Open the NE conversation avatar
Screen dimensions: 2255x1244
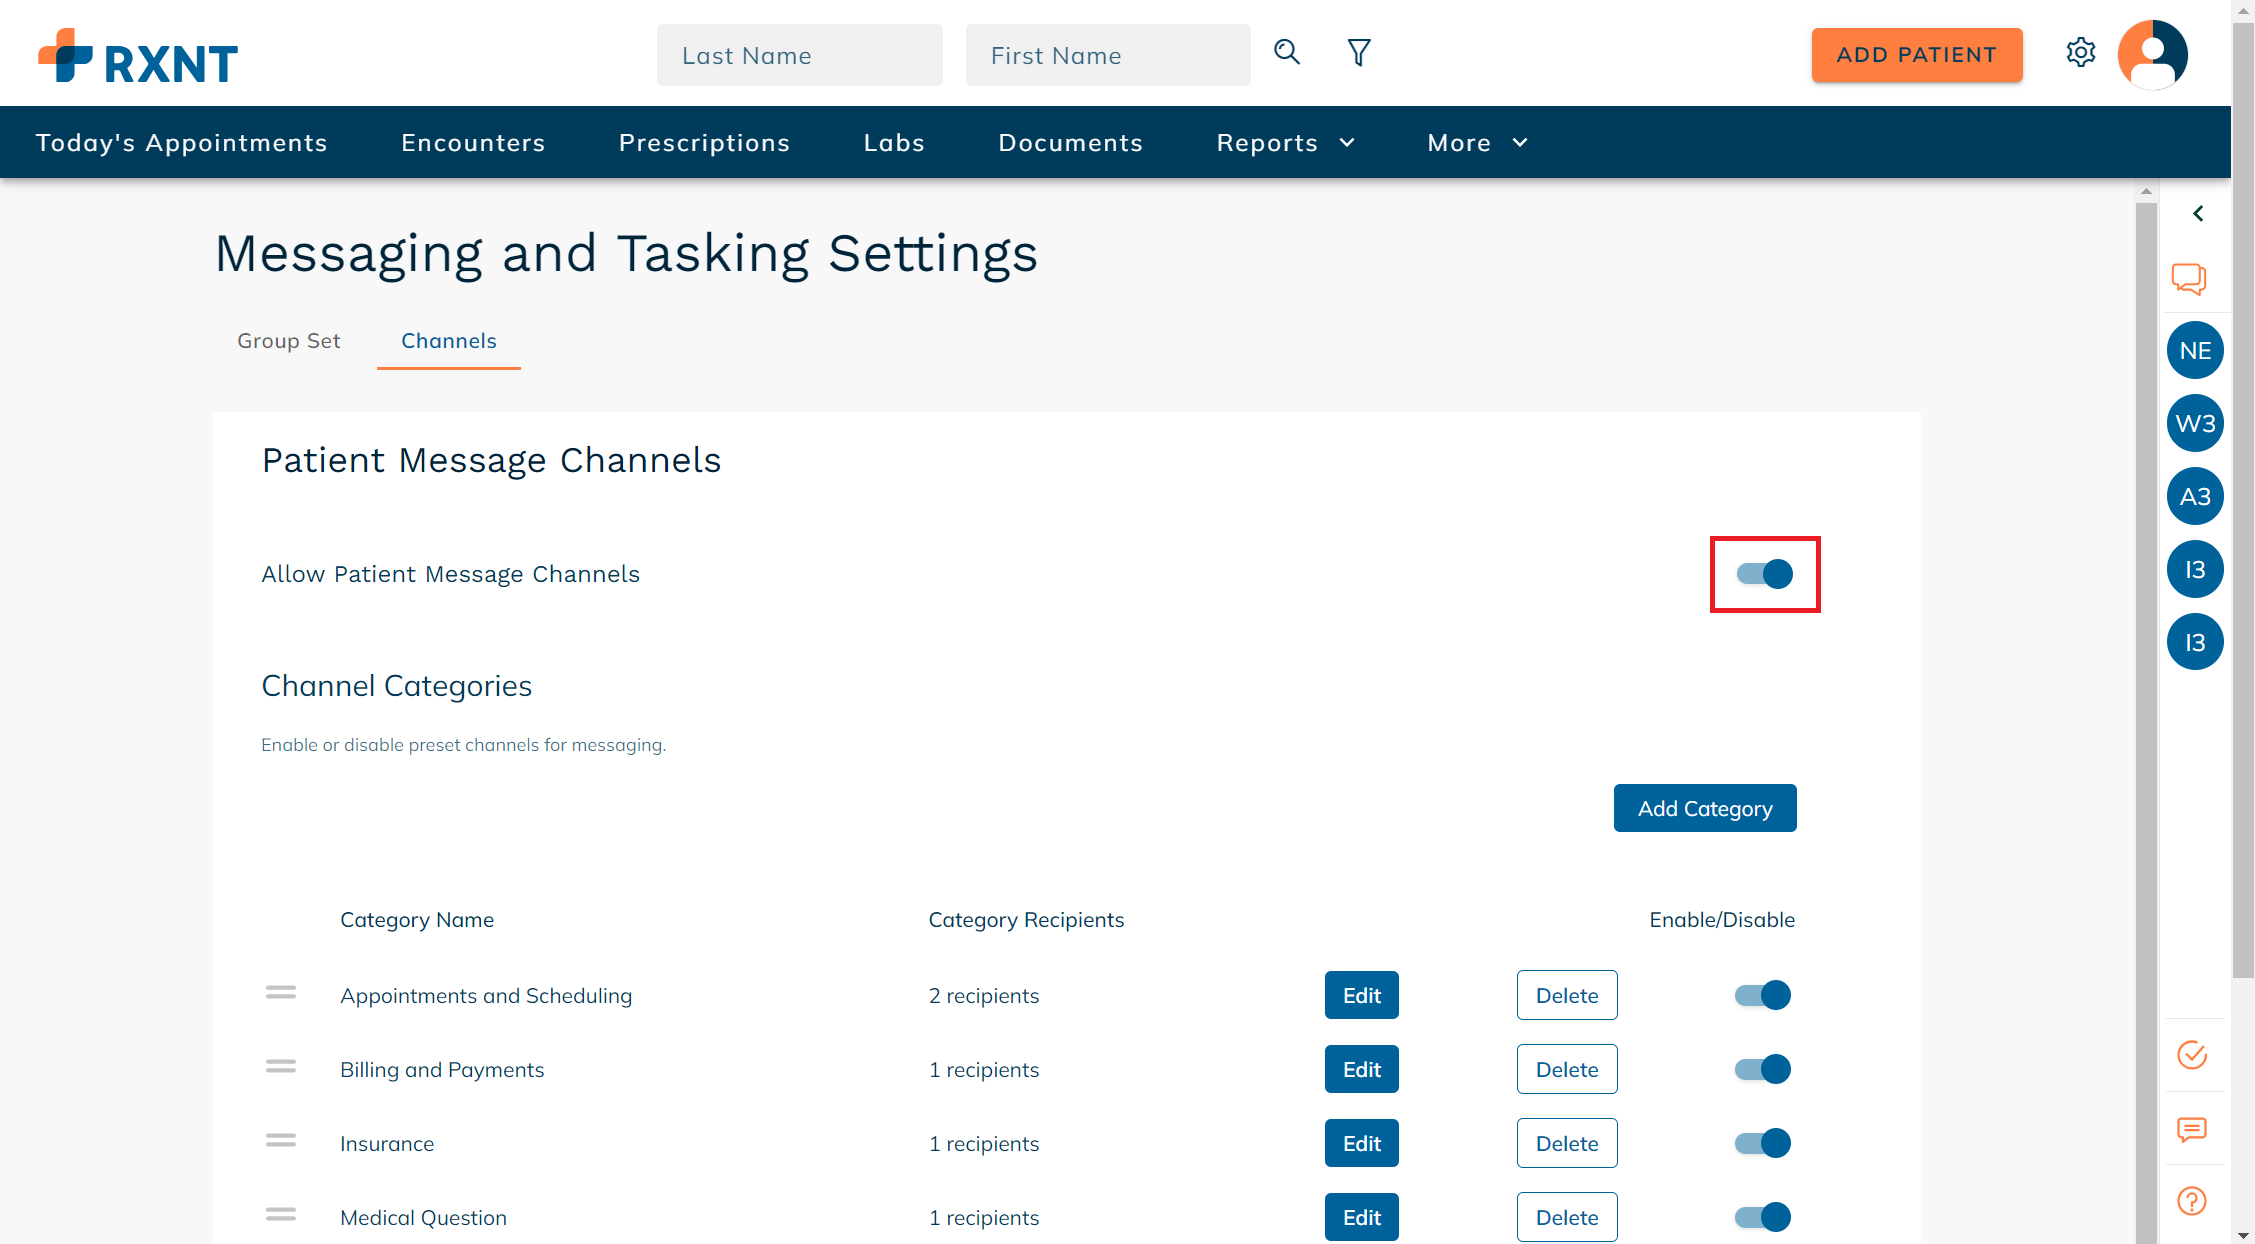pos(2195,350)
